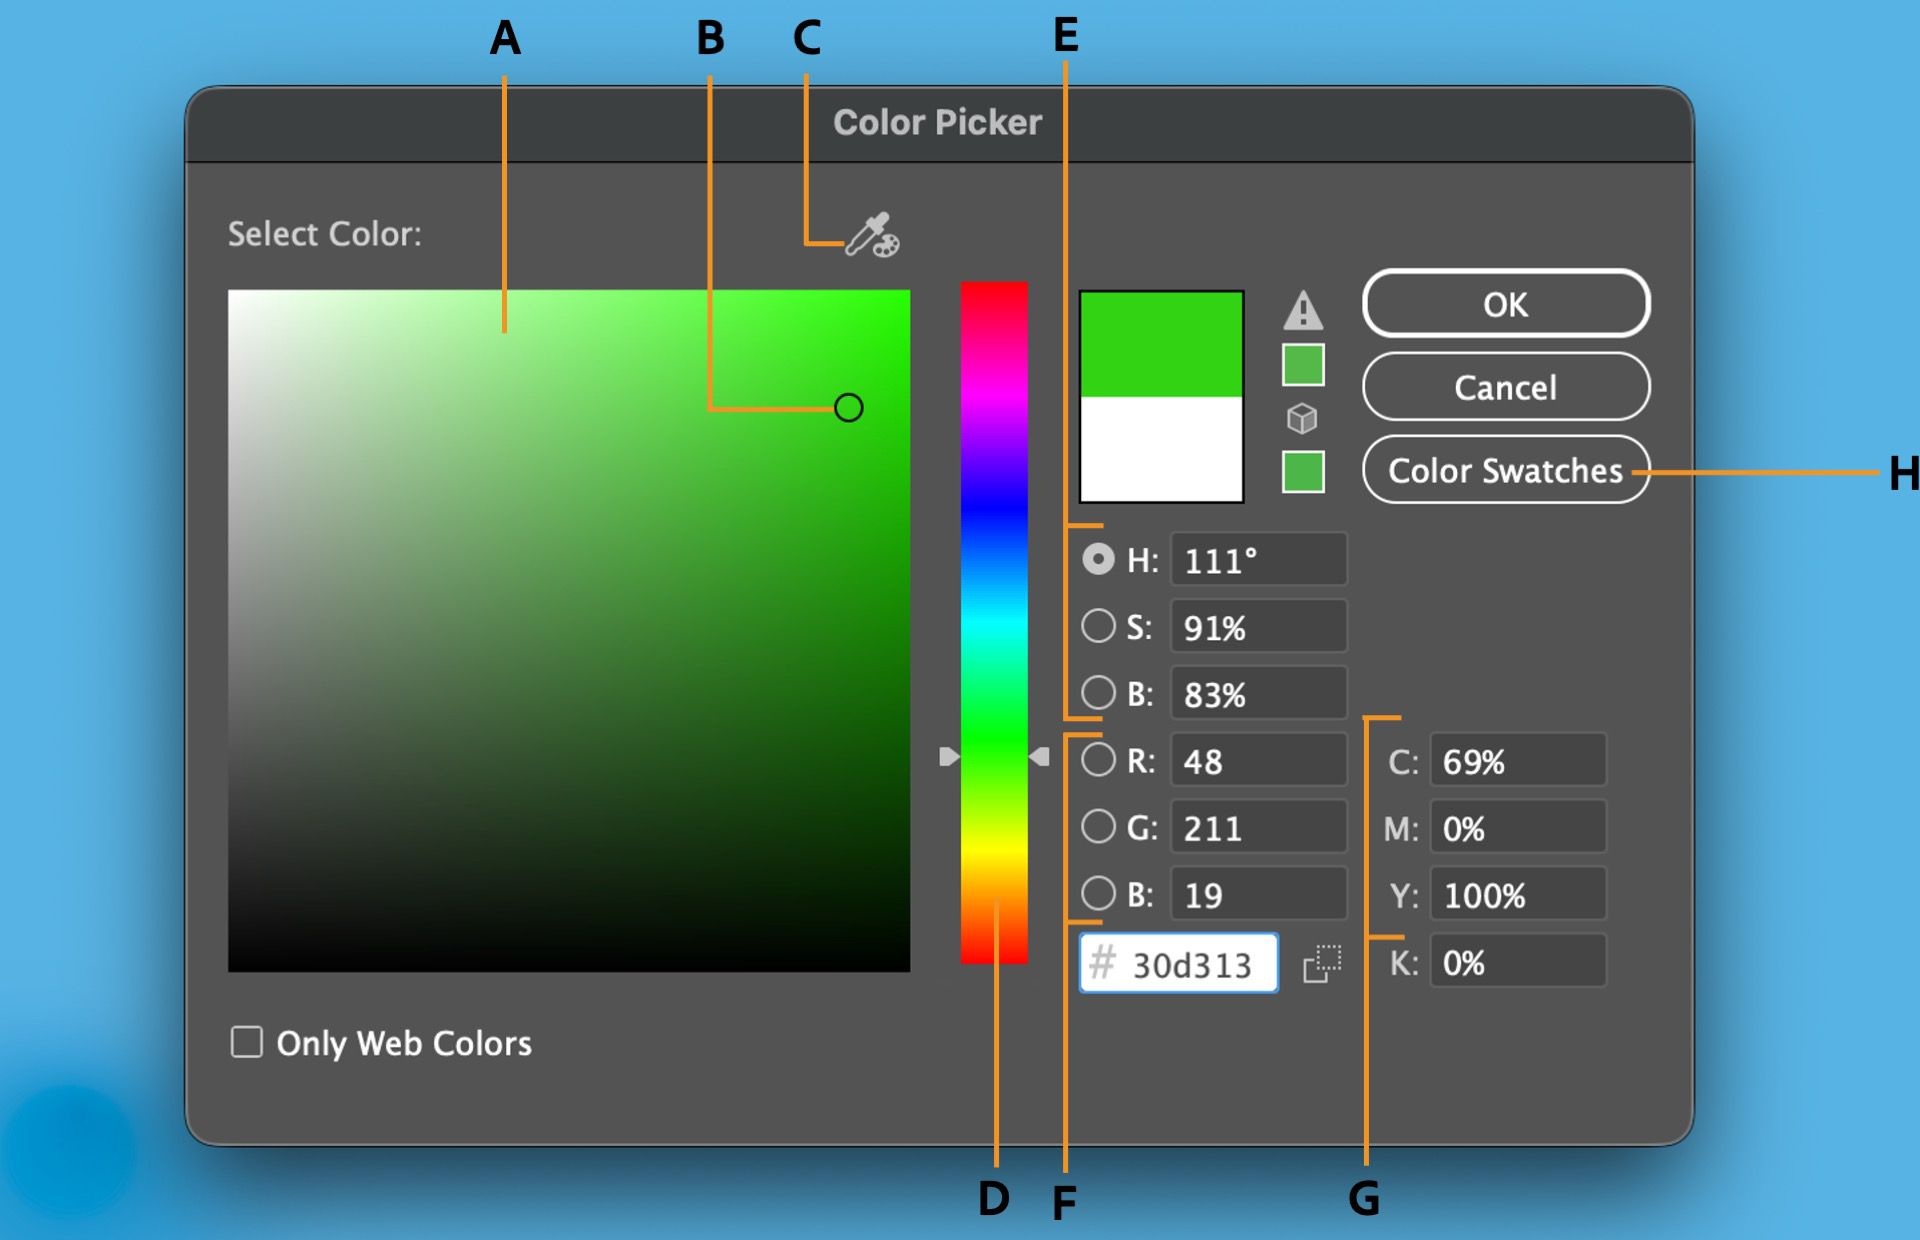Image resolution: width=1920 pixels, height=1240 pixels.
Task: Click the left arrow on the hue slider
Action: (948, 757)
